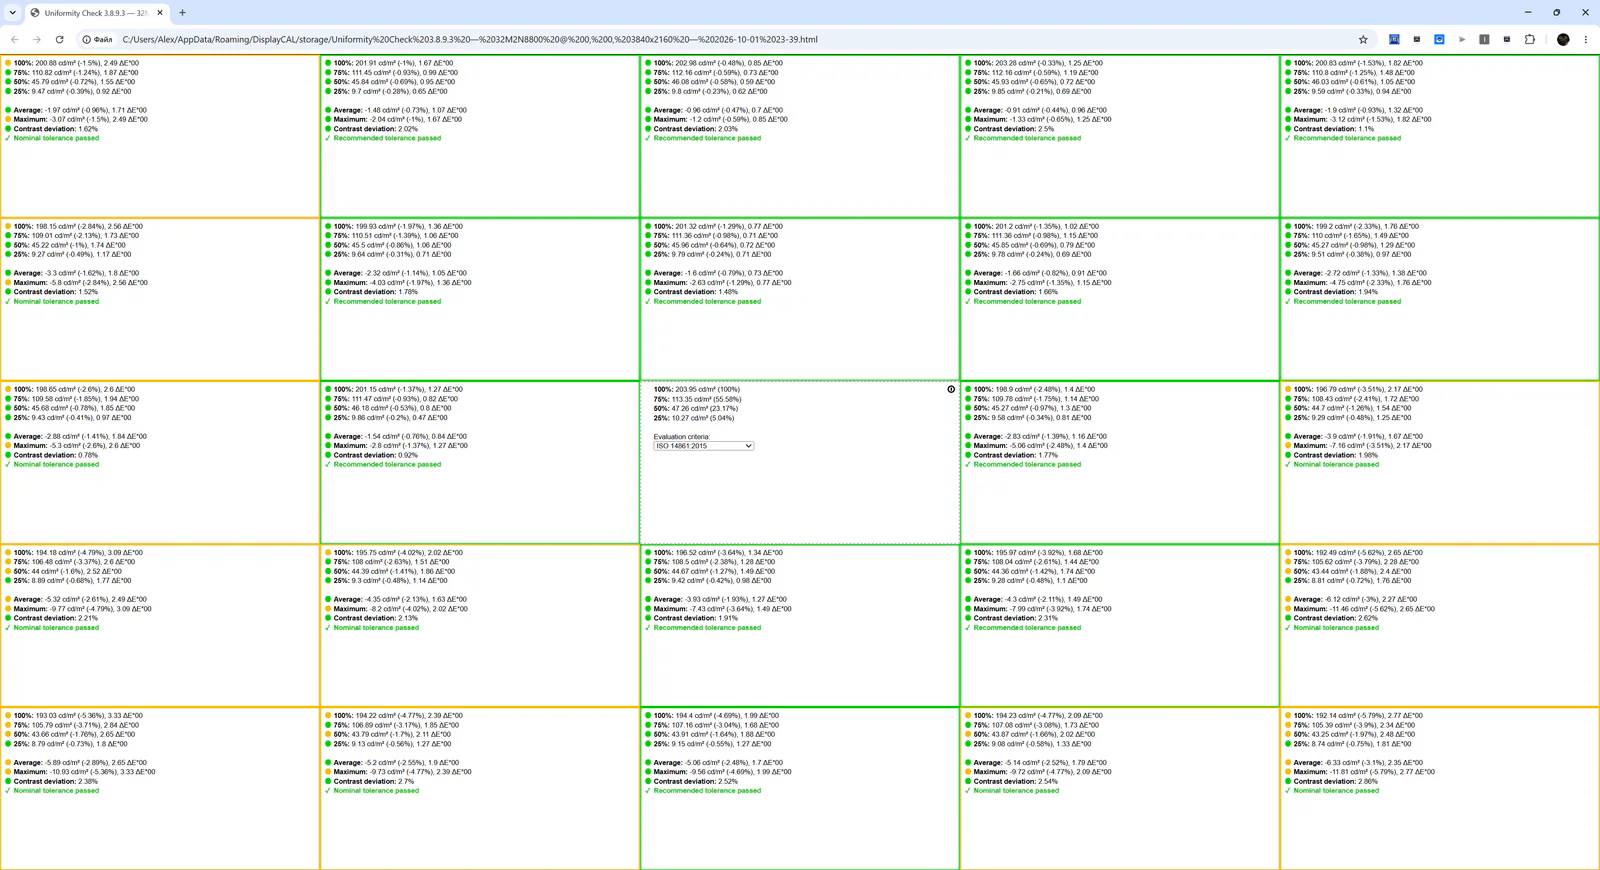This screenshot has width=1600, height=870.
Task: Click '25%: 10.27 cd/m² (5.04%)' line
Action: 695,418
